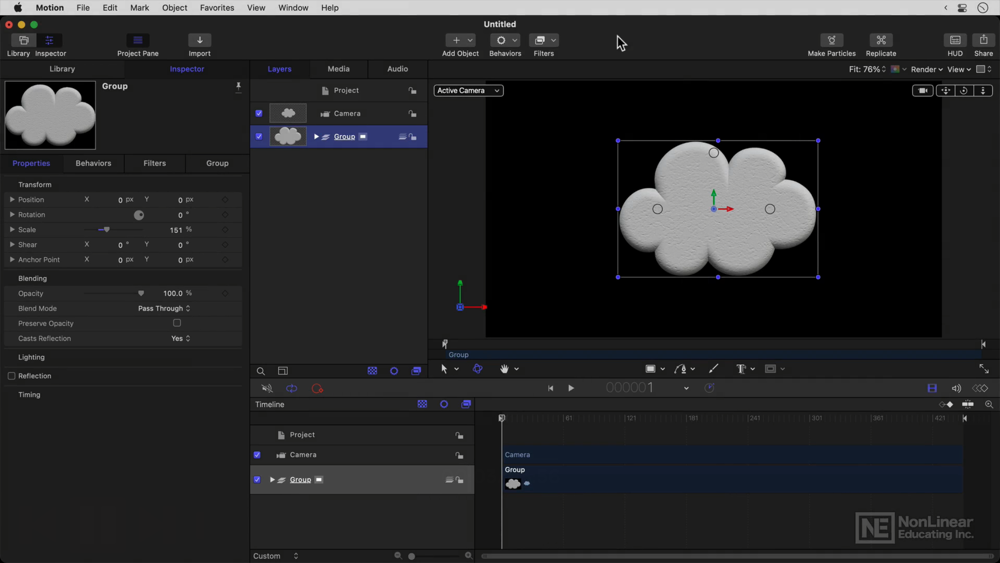Switch to the Media tab
The image size is (1000, 563).
point(339,69)
